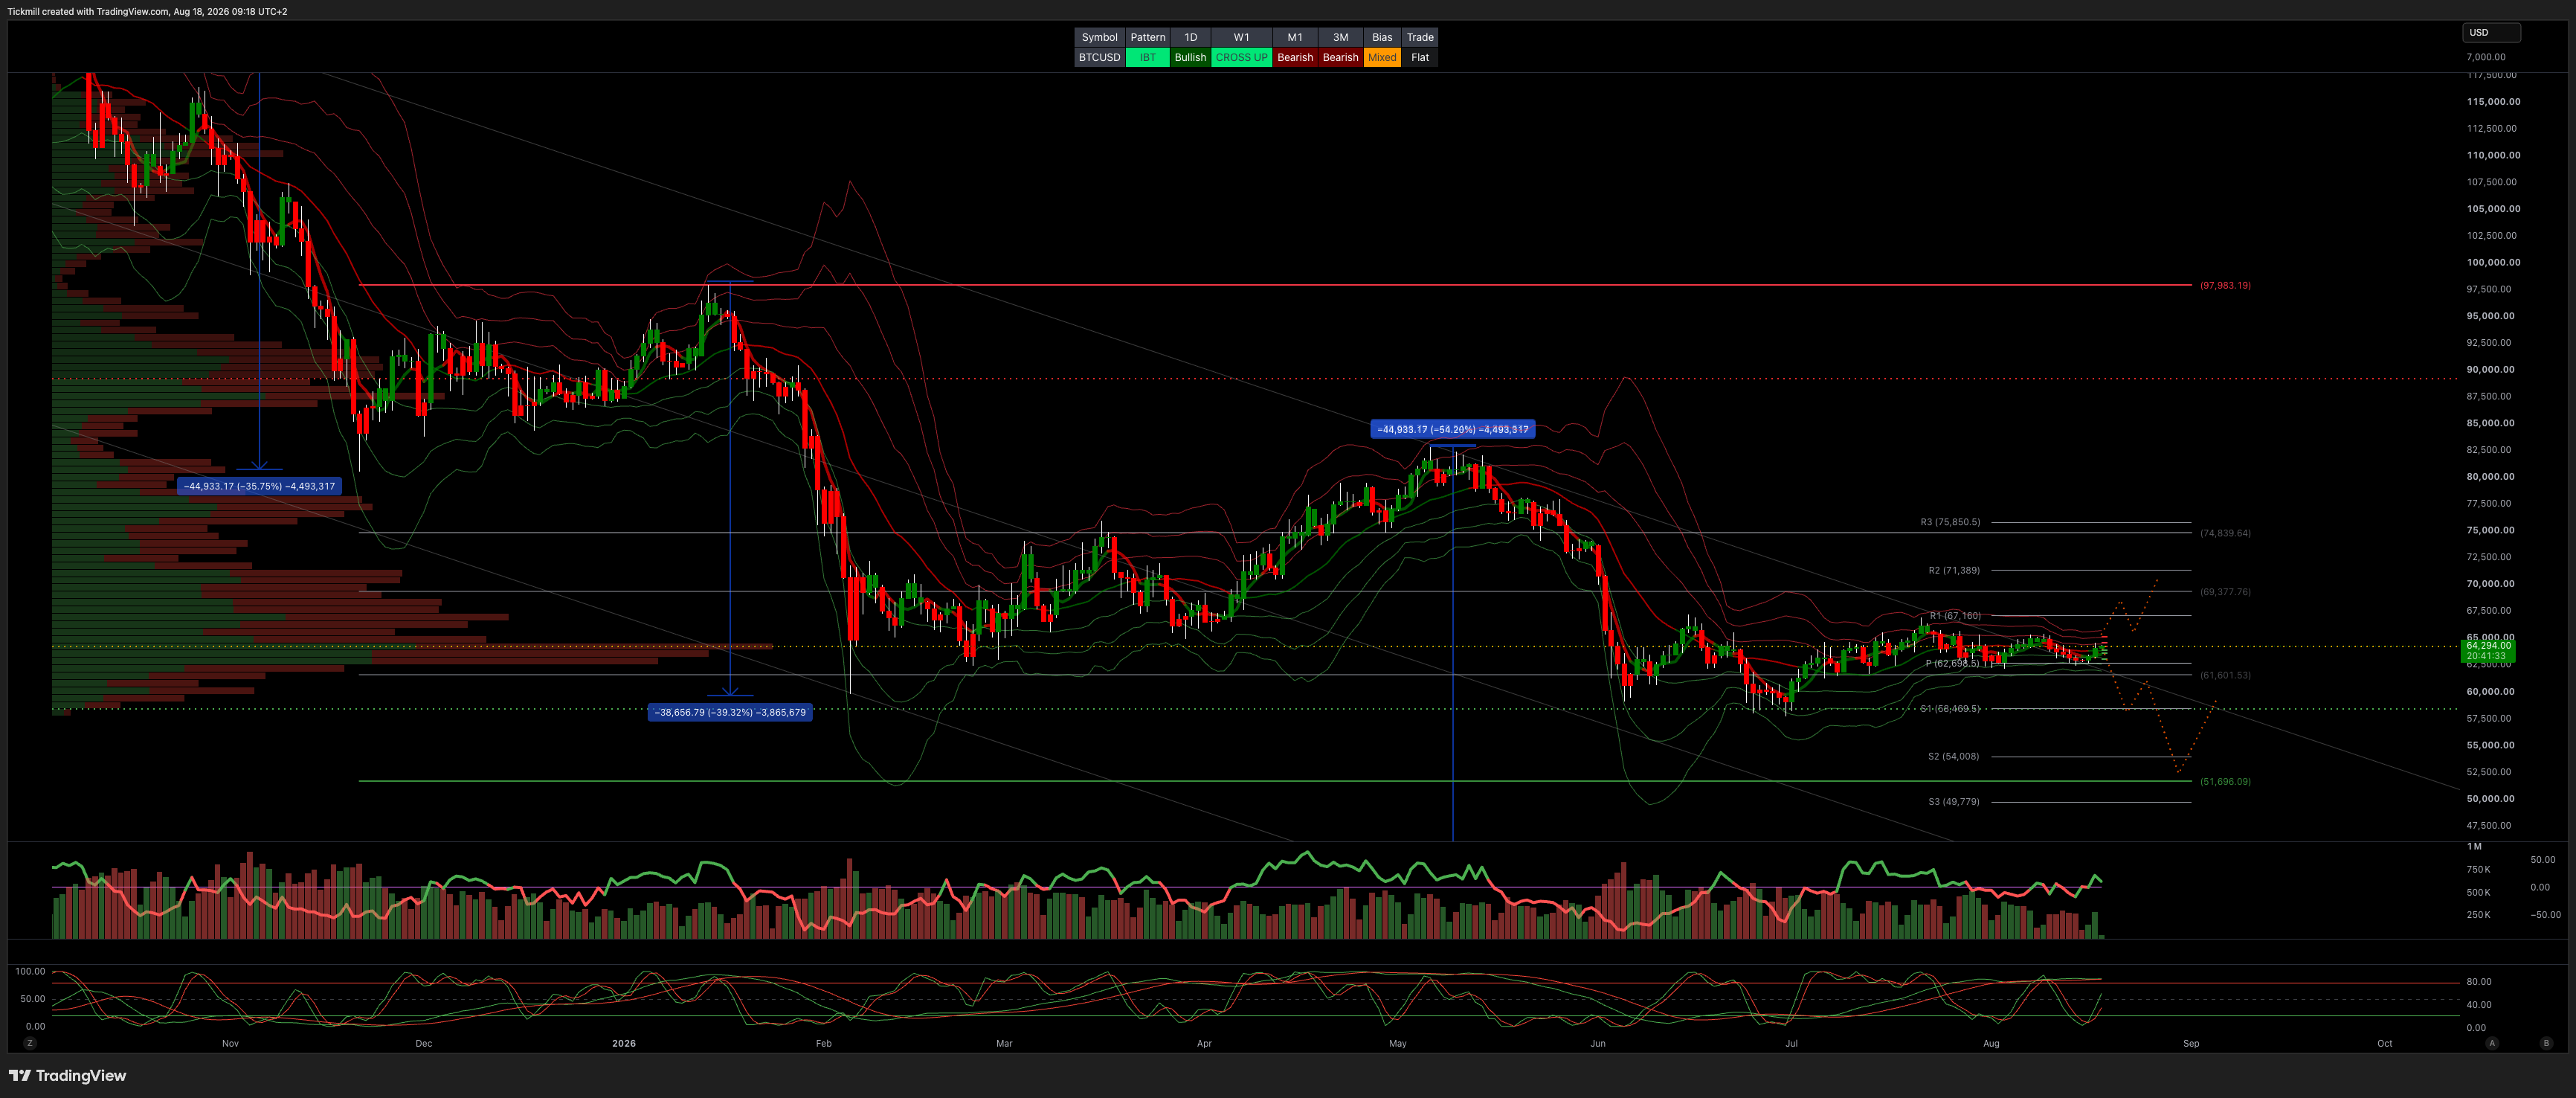Toggle the A auto-scale button
Screen dimensions: 2576x1098
(x=2491, y=1043)
